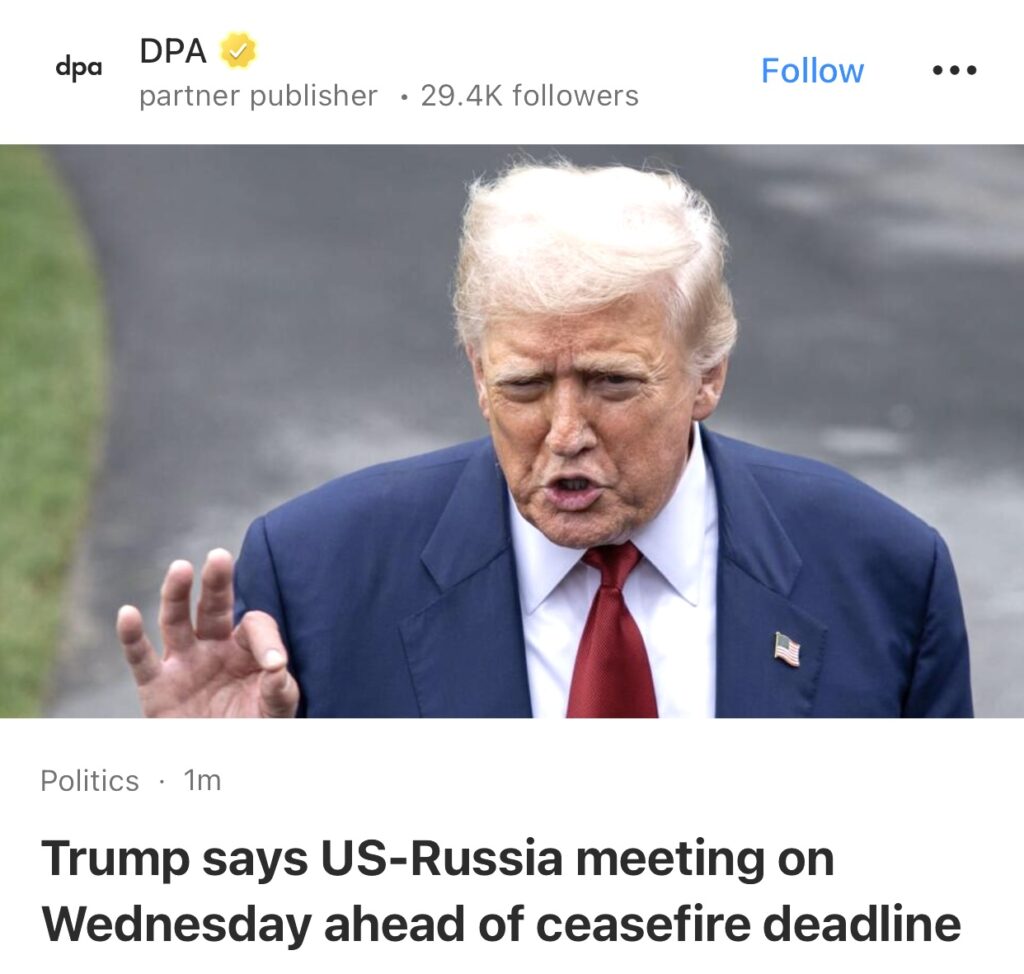Open the DPA publisher name link

[x=173, y=51]
